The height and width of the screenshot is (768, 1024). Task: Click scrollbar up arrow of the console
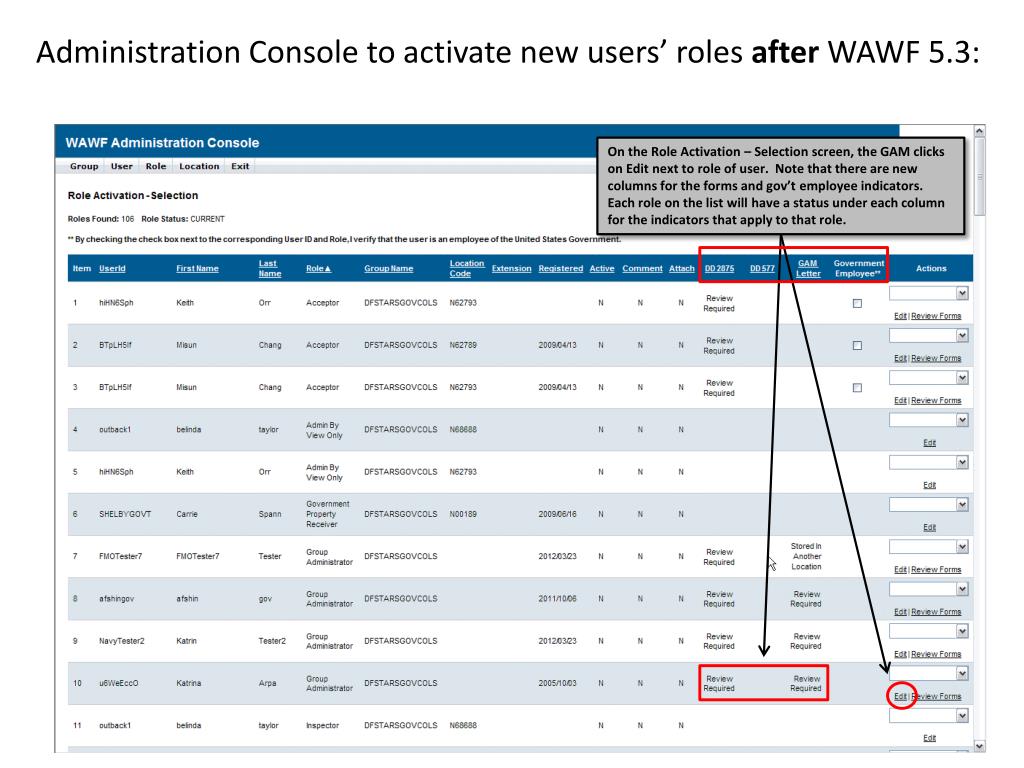coord(979,131)
